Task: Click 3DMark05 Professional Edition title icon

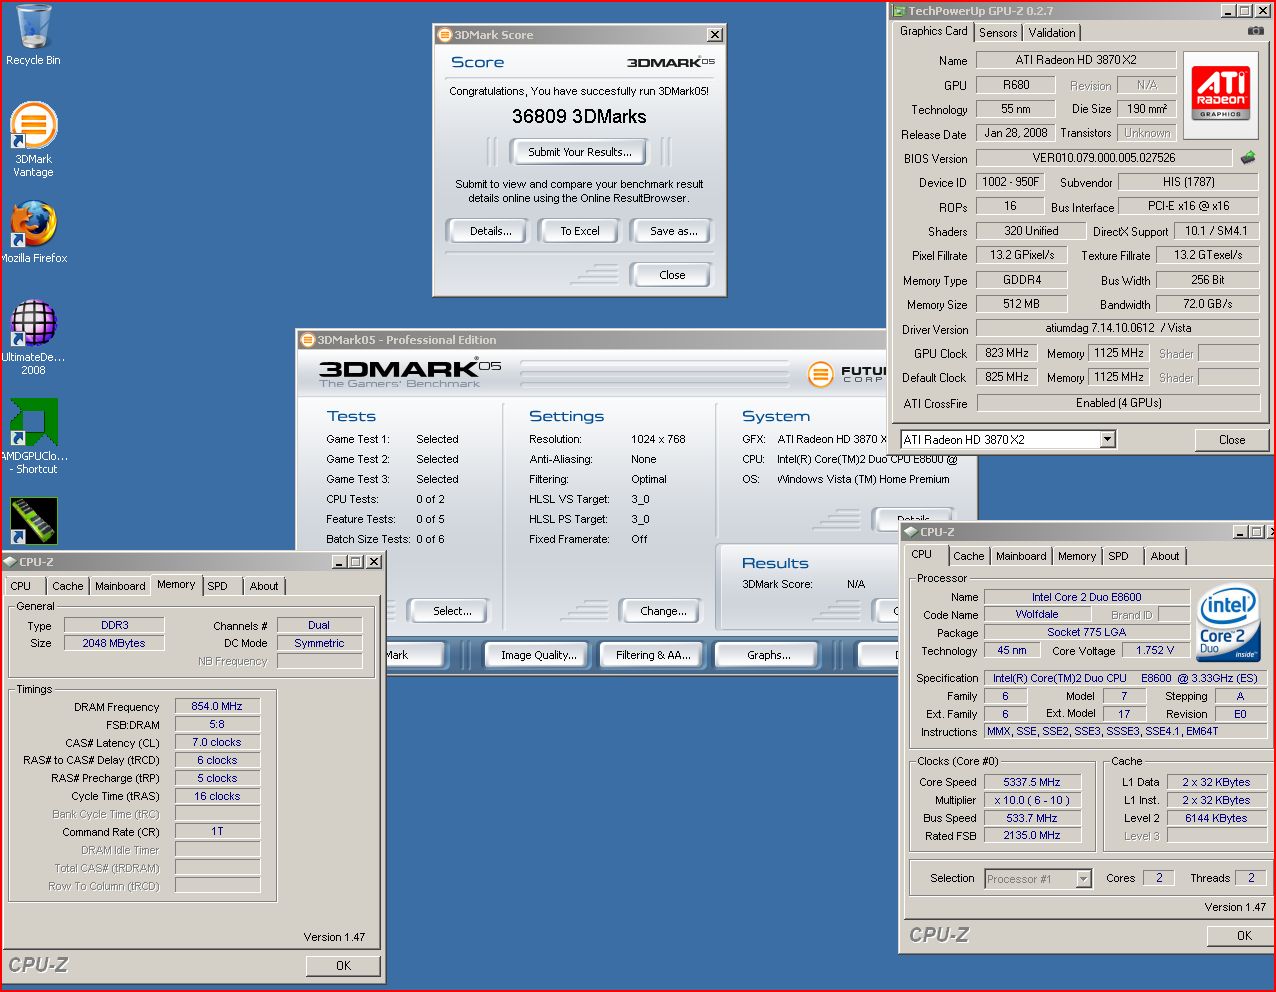Action: tap(308, 340)
